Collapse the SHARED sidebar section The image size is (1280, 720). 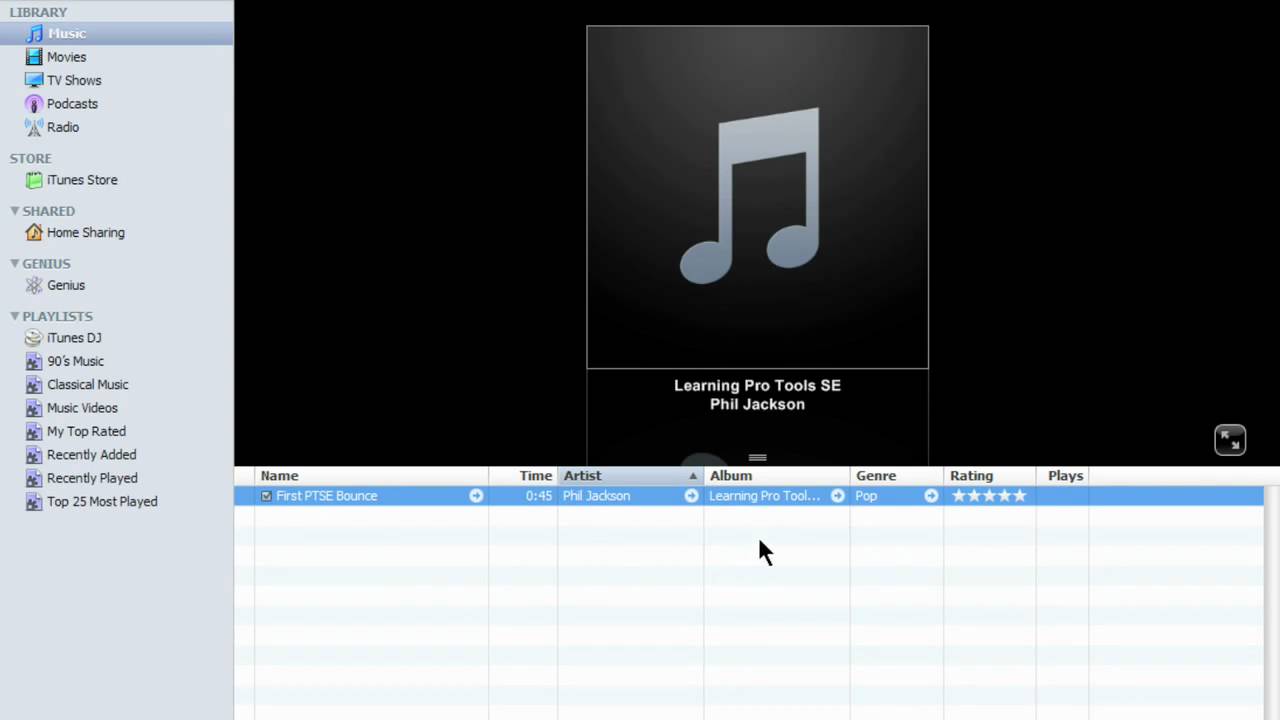15,211
